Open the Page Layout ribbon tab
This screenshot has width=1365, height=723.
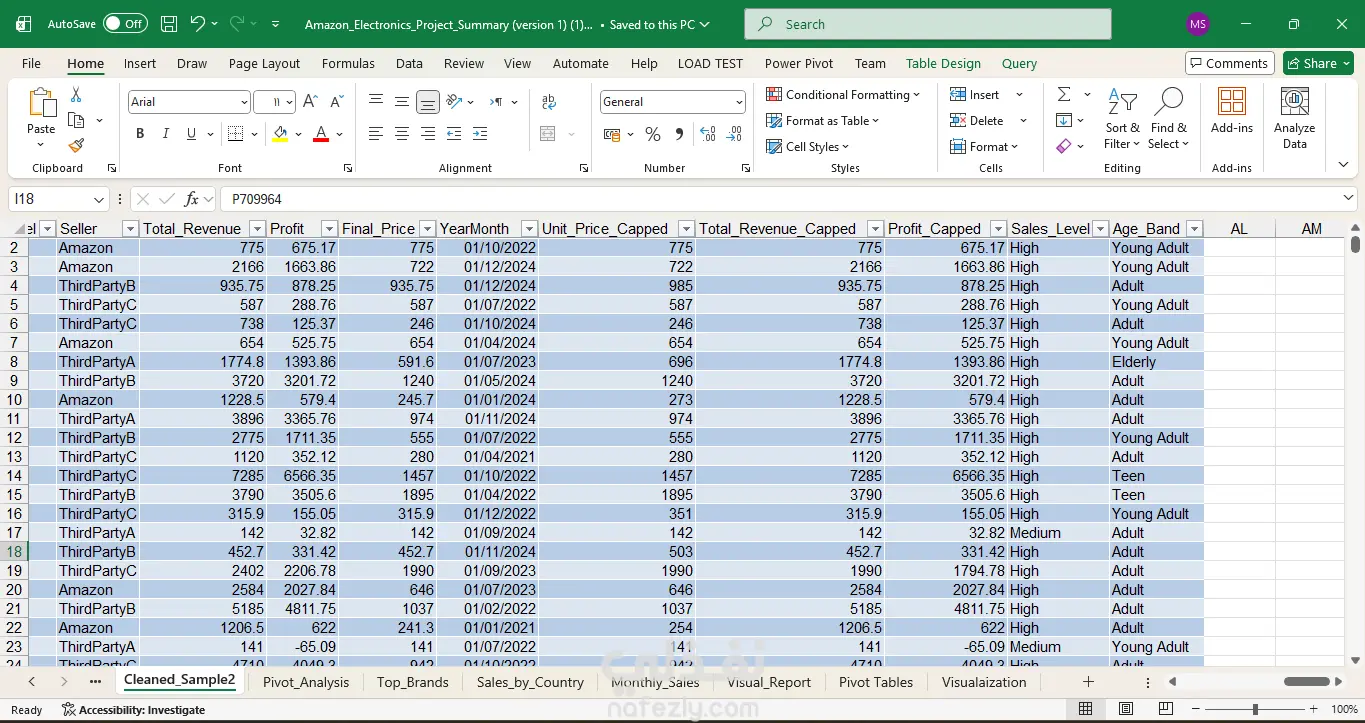pyautogui.click(x=264, y=63)
